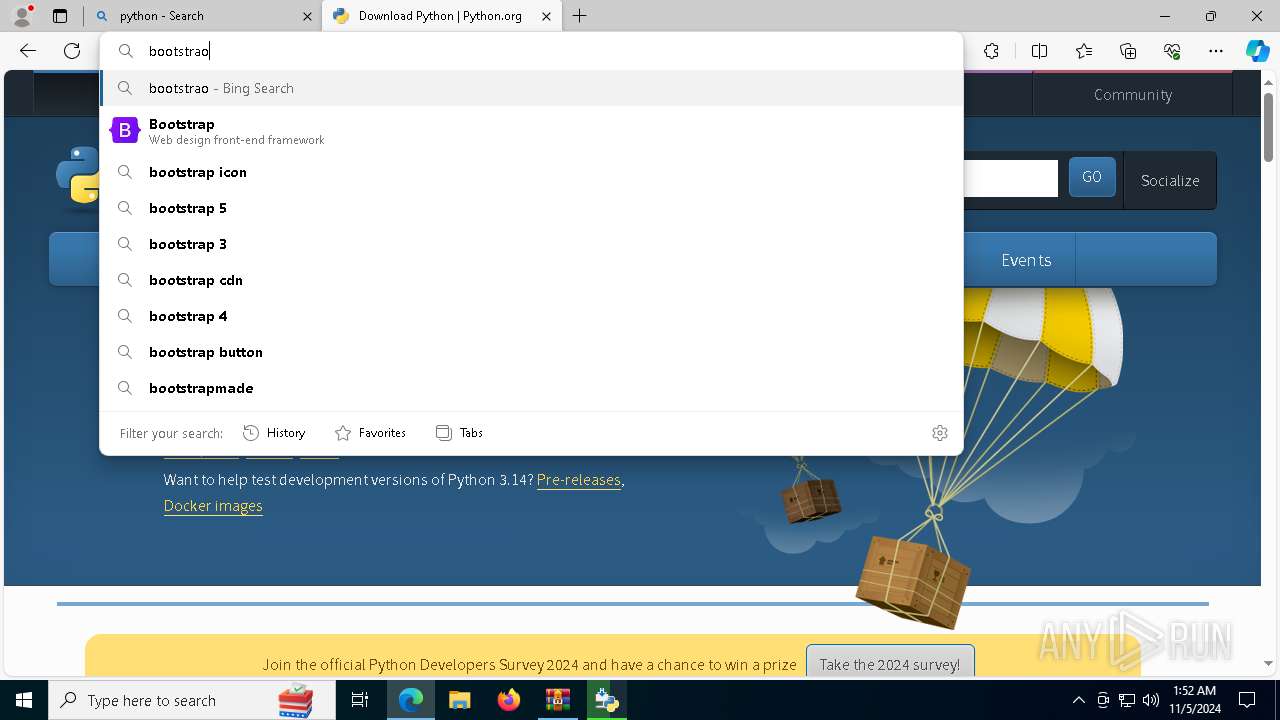Open the Docker images link
1280x720 pixels.
(x=213, y=506)
